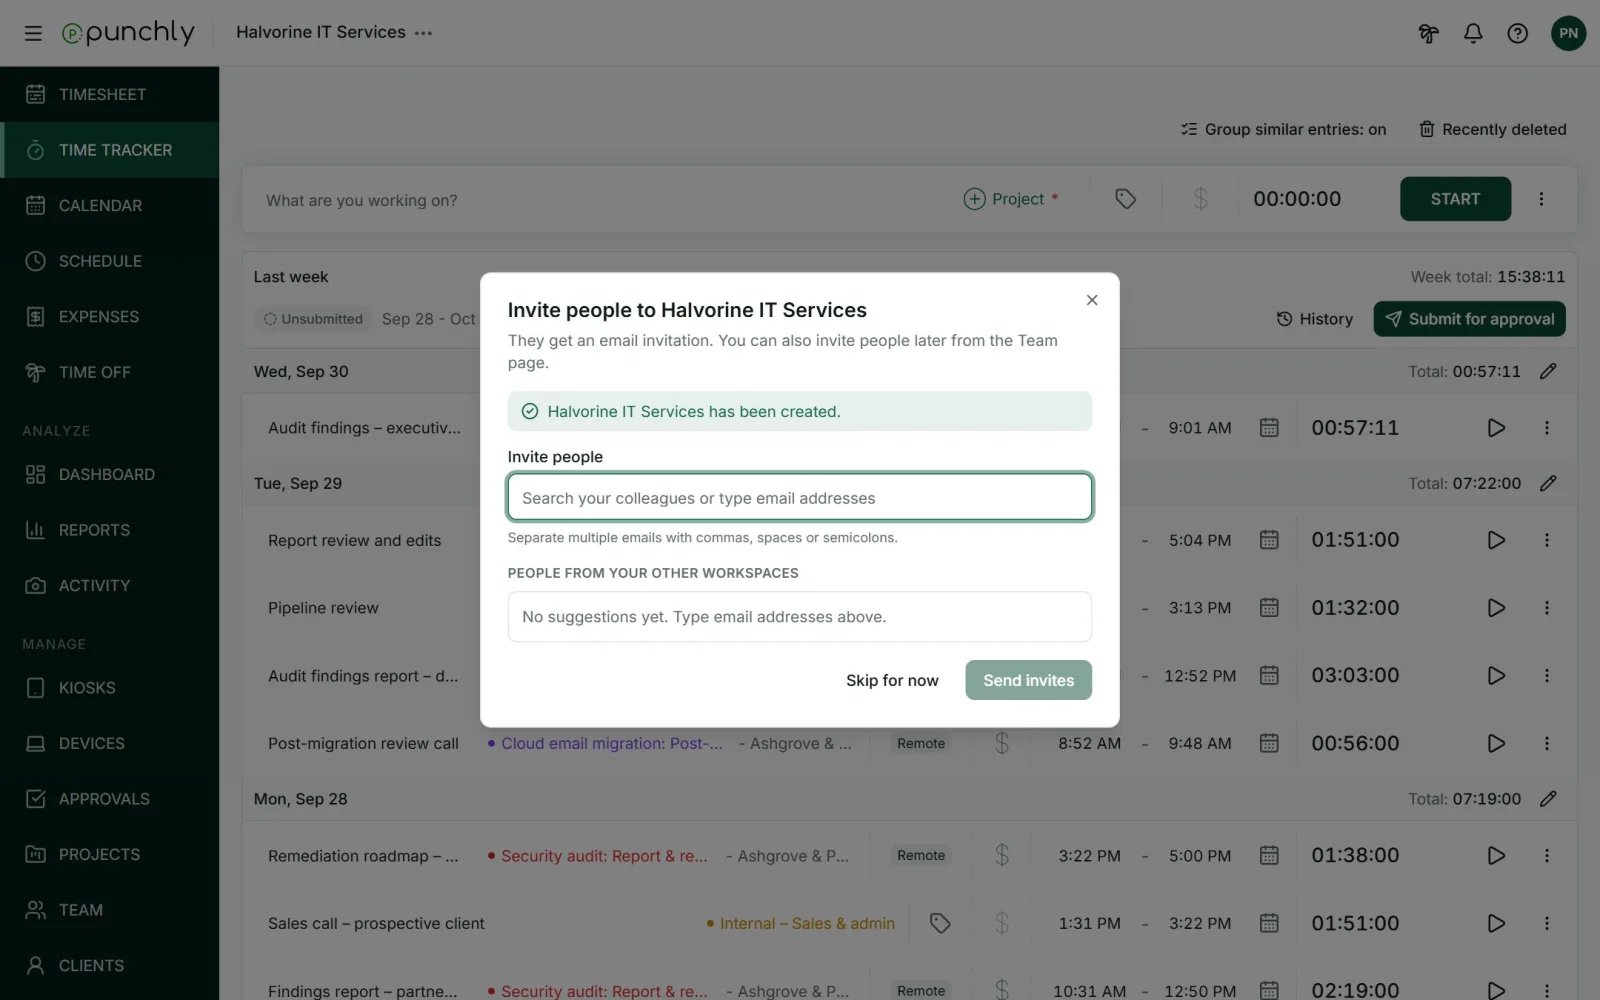Open the time off palm tree icon in header
This screenshot has height=1000, width=1600.
coord(1428,33)
